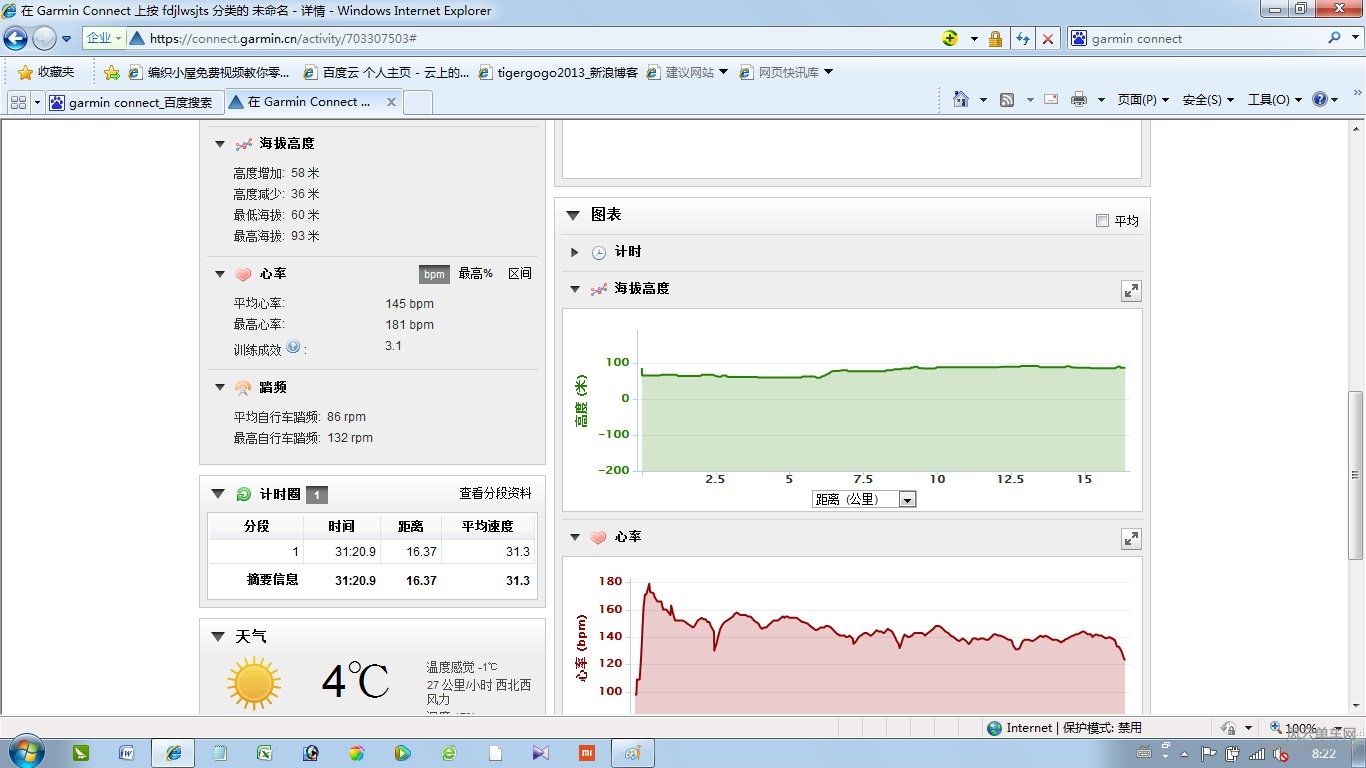Open the 工具(O) menu
This screenshot has height=768, width=1366.
pyautogui.click(x=1273, y=100)
